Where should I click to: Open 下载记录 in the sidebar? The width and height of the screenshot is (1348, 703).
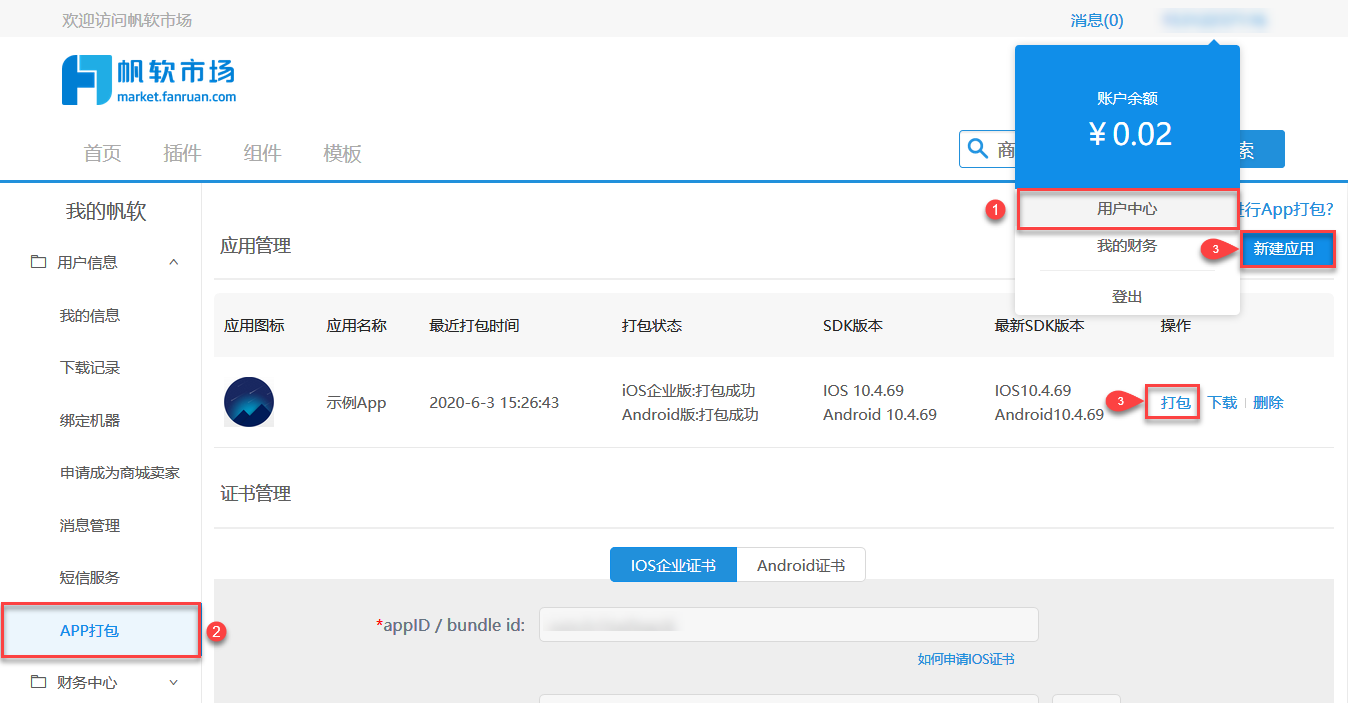tap(90, 367)
